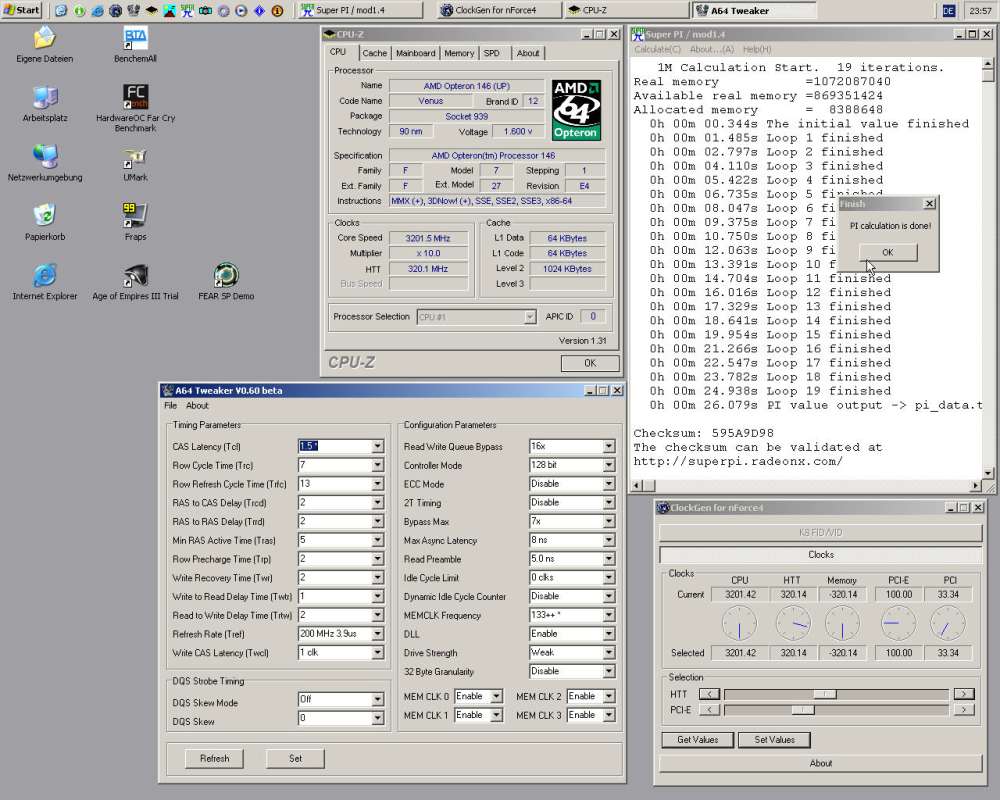Select the Fraps desktop shortcut
The width and height of the screenshot is (1000, 800).
(135, 216)
